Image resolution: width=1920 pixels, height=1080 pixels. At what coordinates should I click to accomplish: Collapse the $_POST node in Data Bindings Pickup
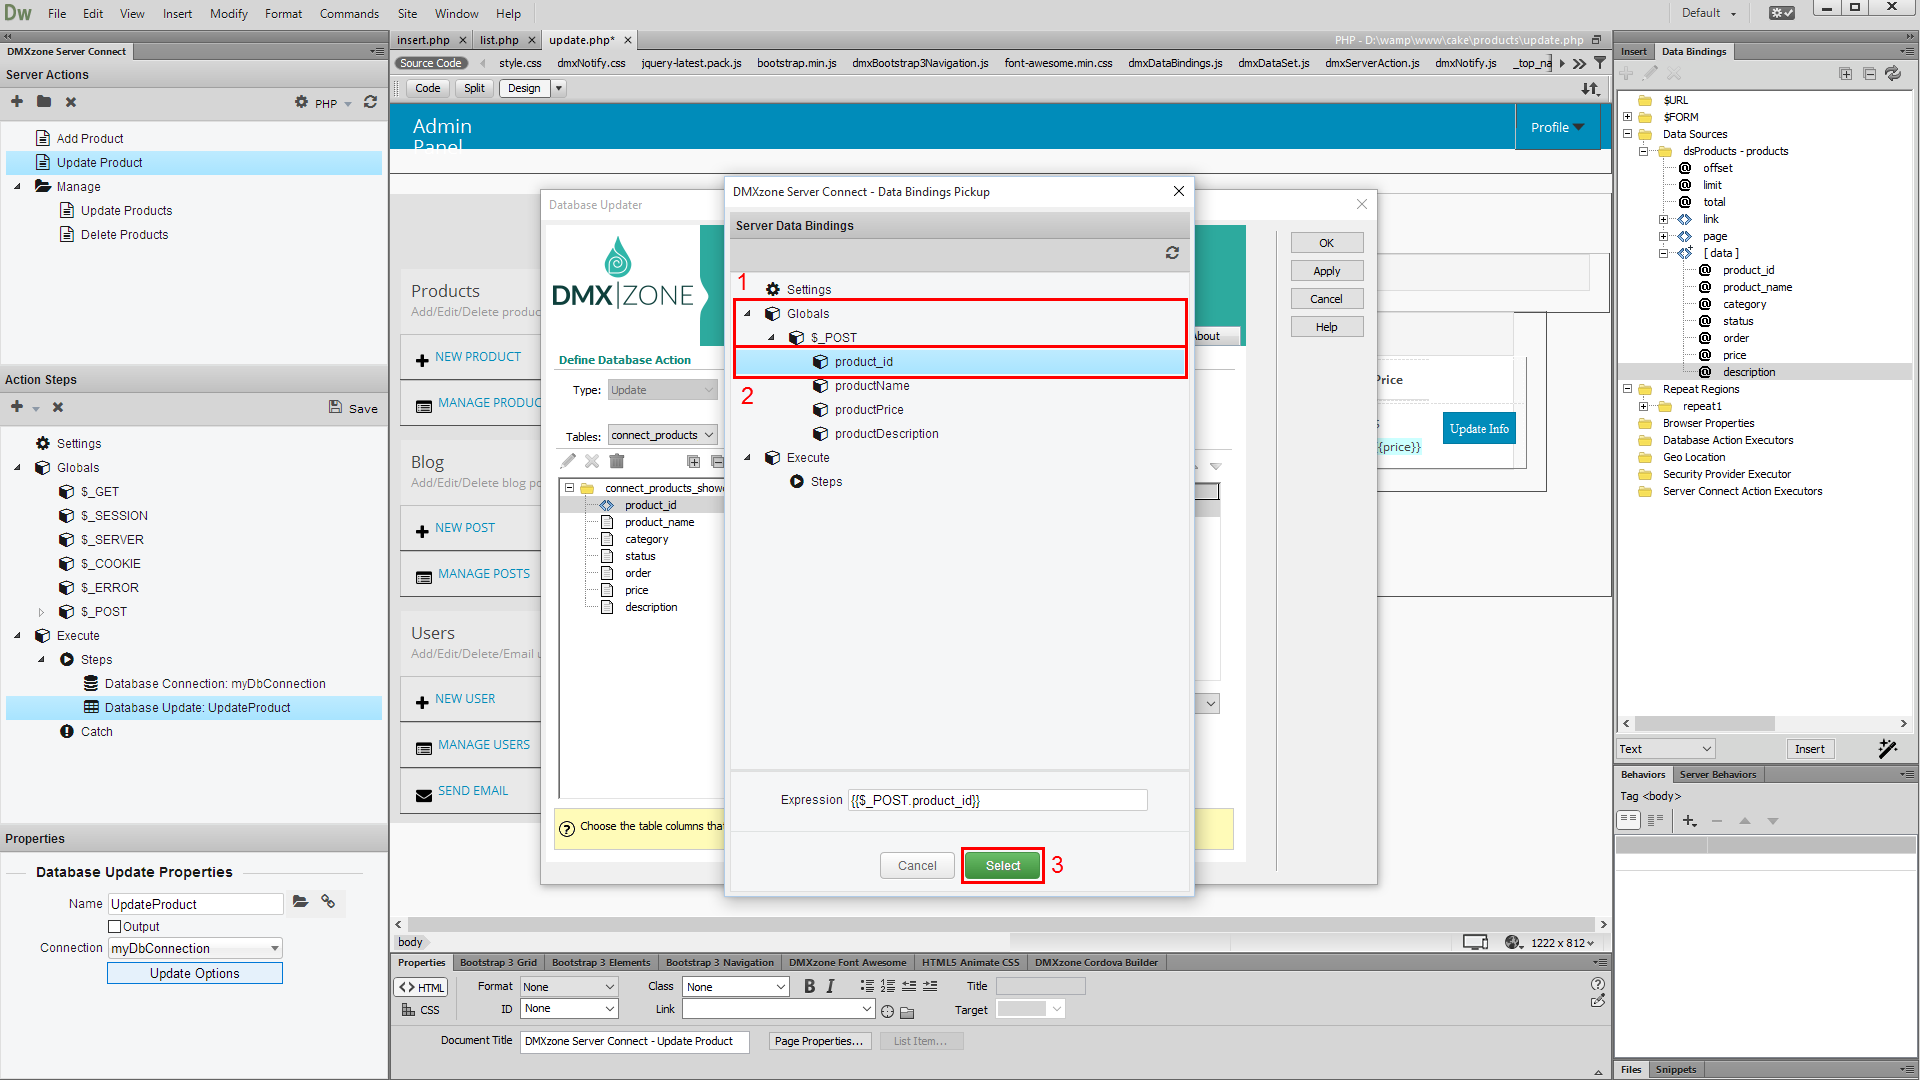point(771,337)
